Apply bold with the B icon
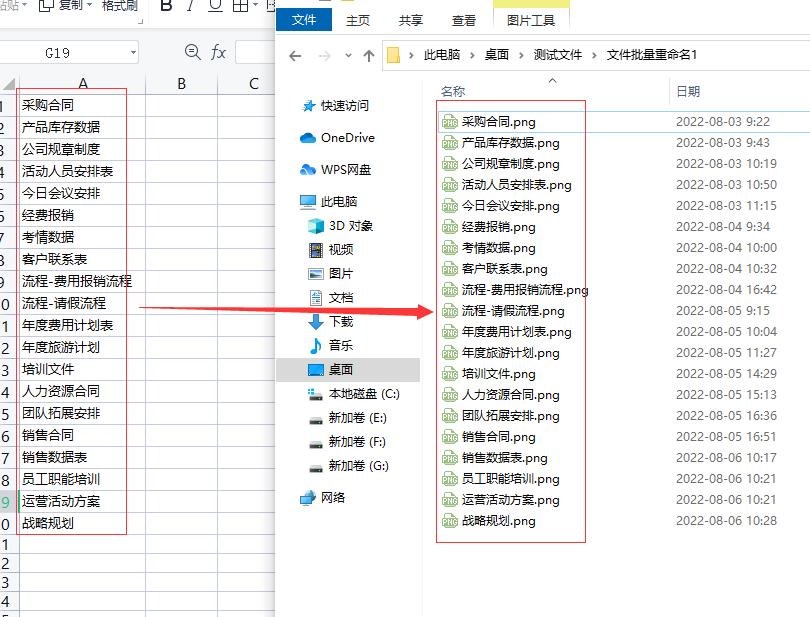810x617 pixels. pos(167,7)
